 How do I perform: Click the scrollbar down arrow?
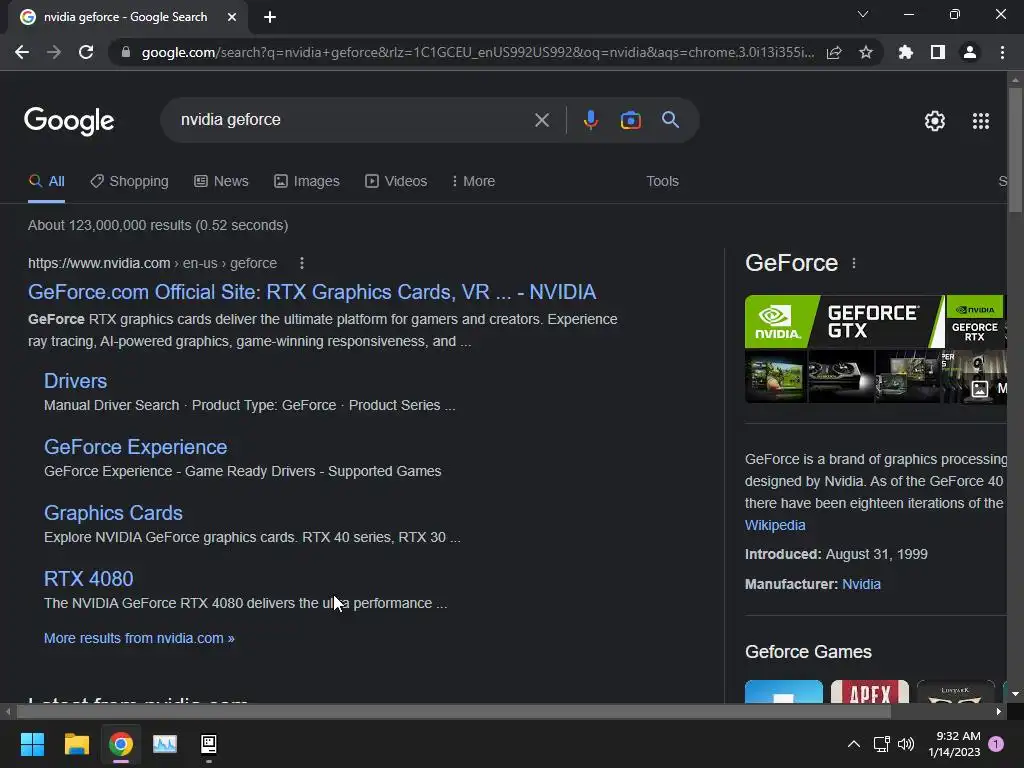click(x=1015, y=694)
